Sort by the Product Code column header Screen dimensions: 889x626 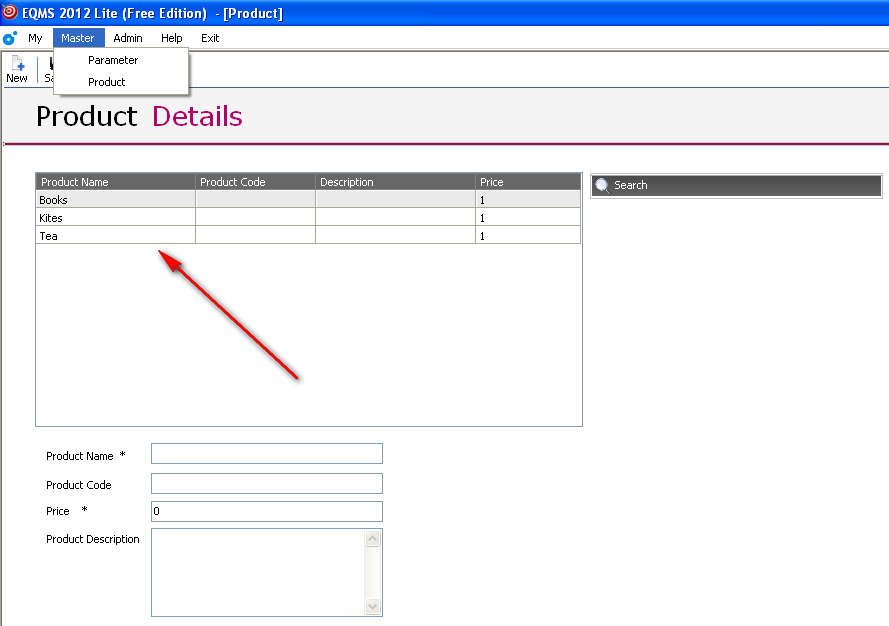point(255,182)
